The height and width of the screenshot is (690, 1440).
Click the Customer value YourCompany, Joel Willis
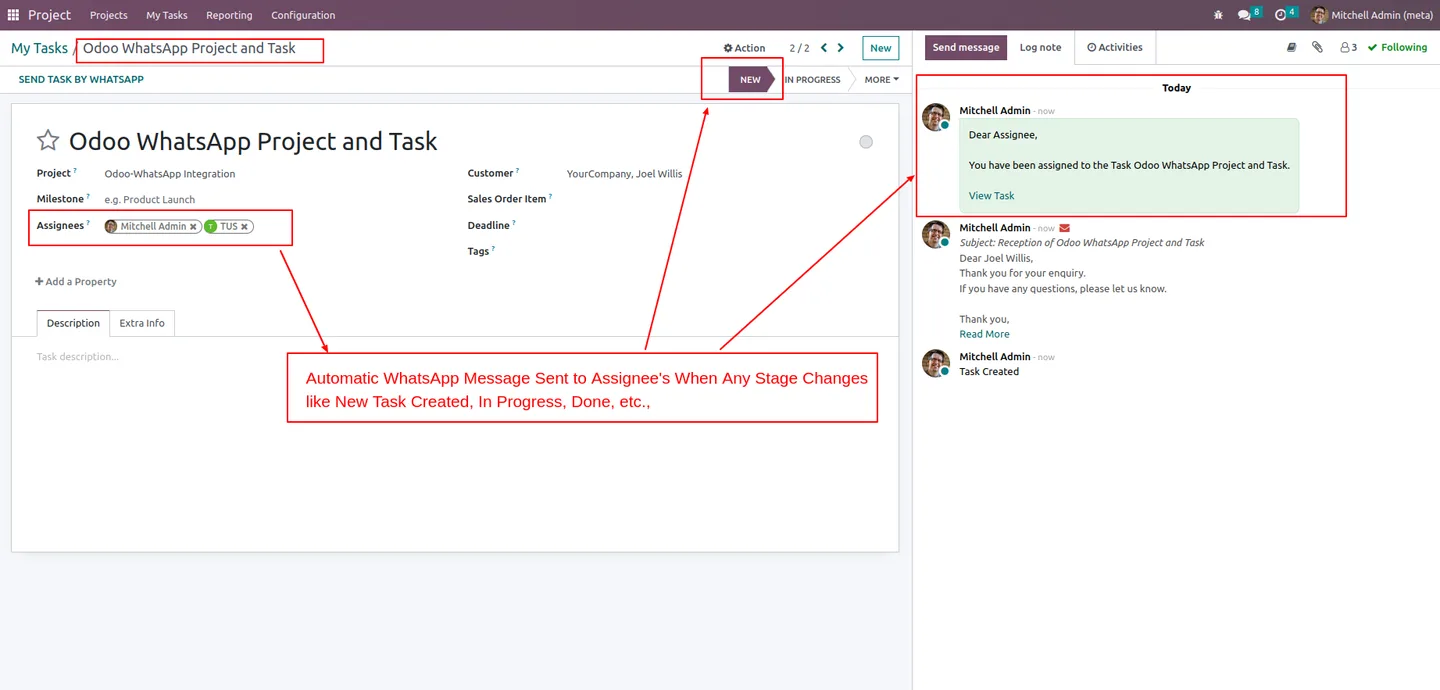coord(624,174)
